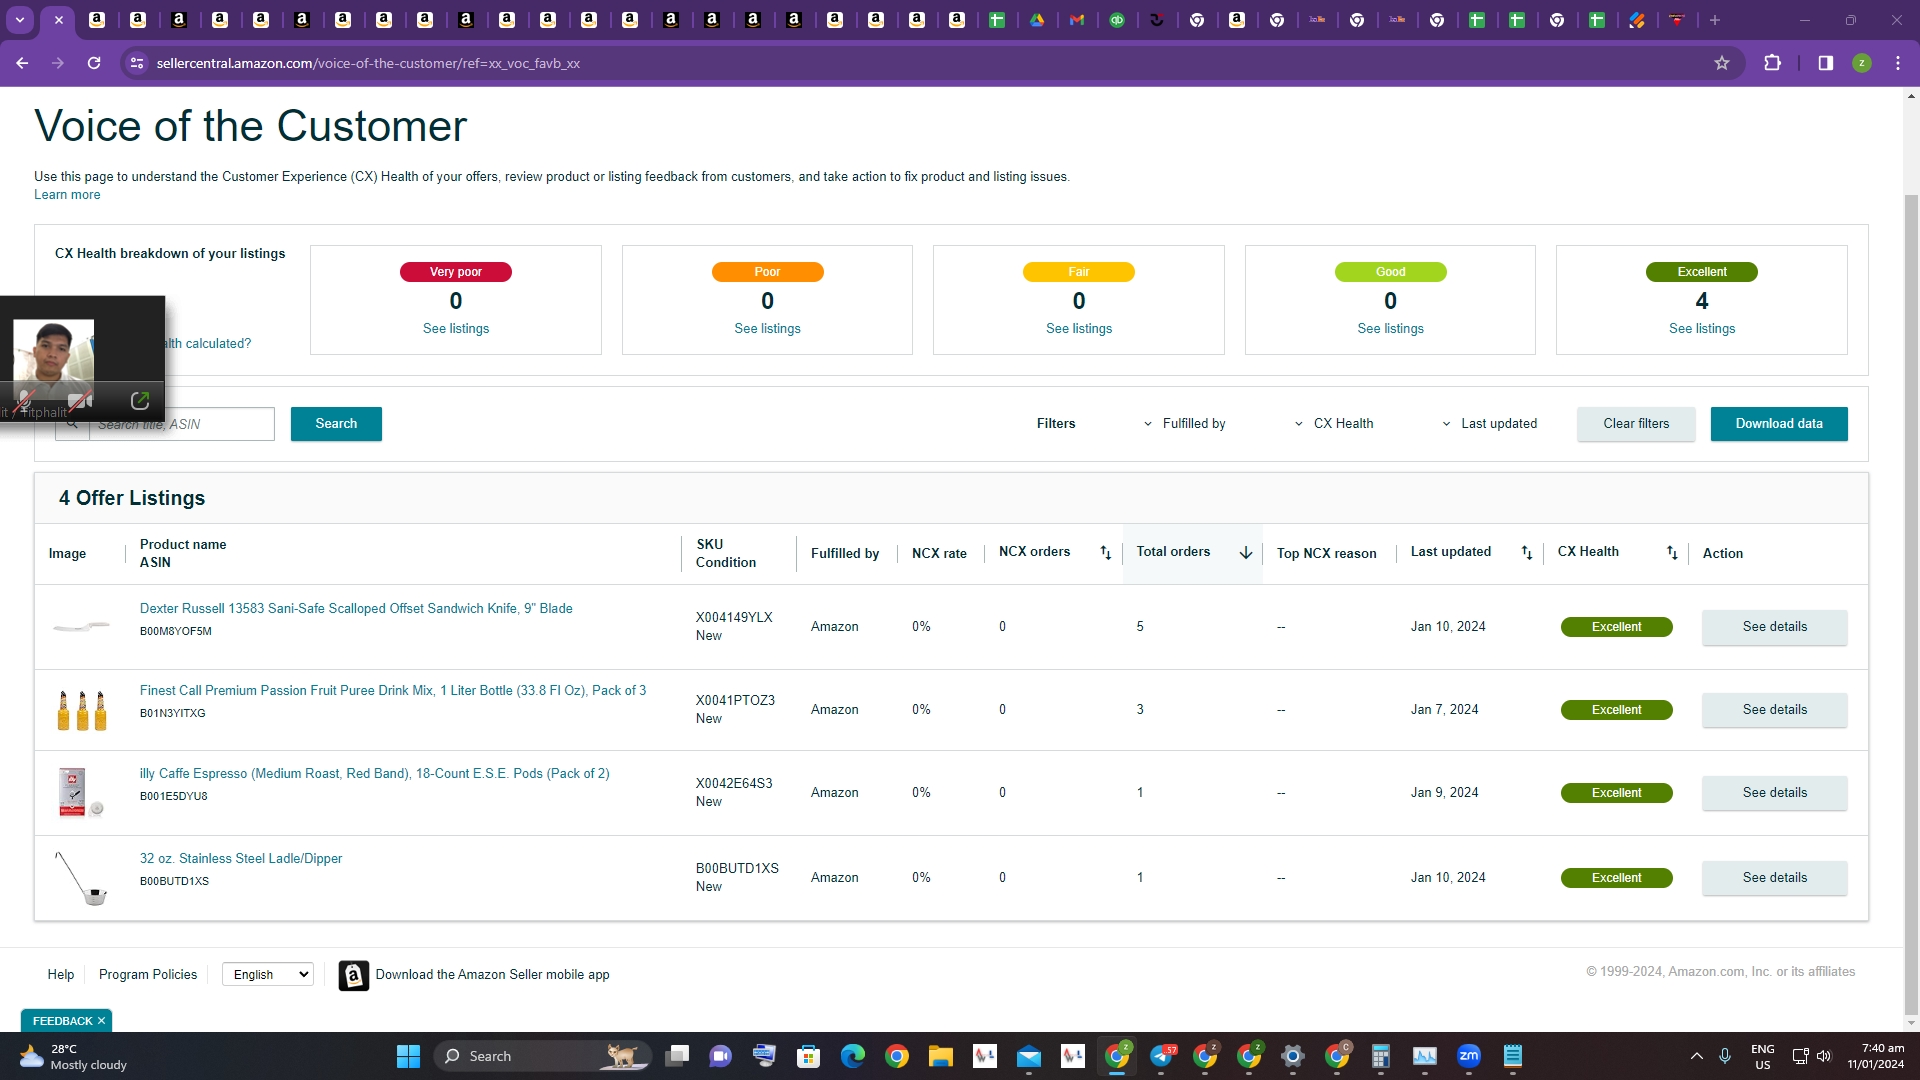Sort the table by Total orders
Screen dimensions: 1920x1080
[x=1246, y=553]
